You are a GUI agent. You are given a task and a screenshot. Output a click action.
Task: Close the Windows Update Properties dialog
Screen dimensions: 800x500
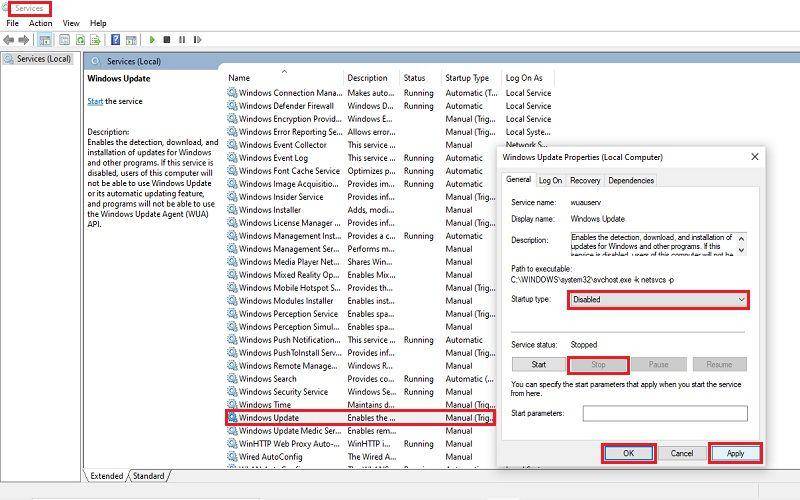tap(755, 157)
